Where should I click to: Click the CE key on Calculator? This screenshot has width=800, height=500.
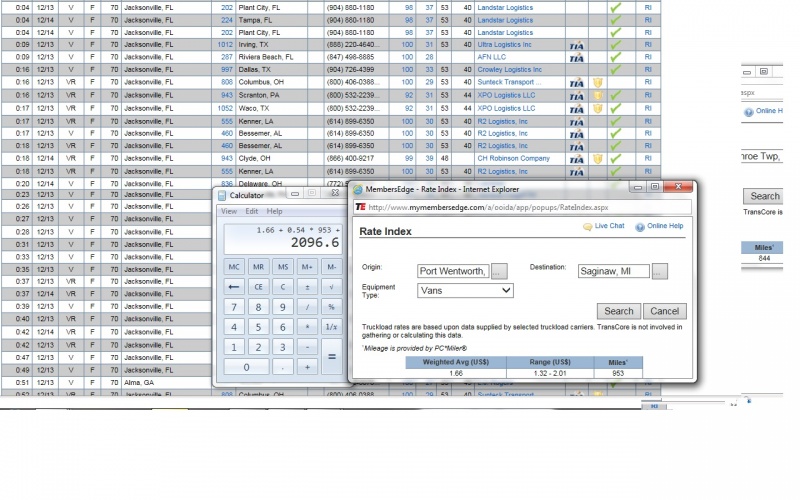point(258,287)
